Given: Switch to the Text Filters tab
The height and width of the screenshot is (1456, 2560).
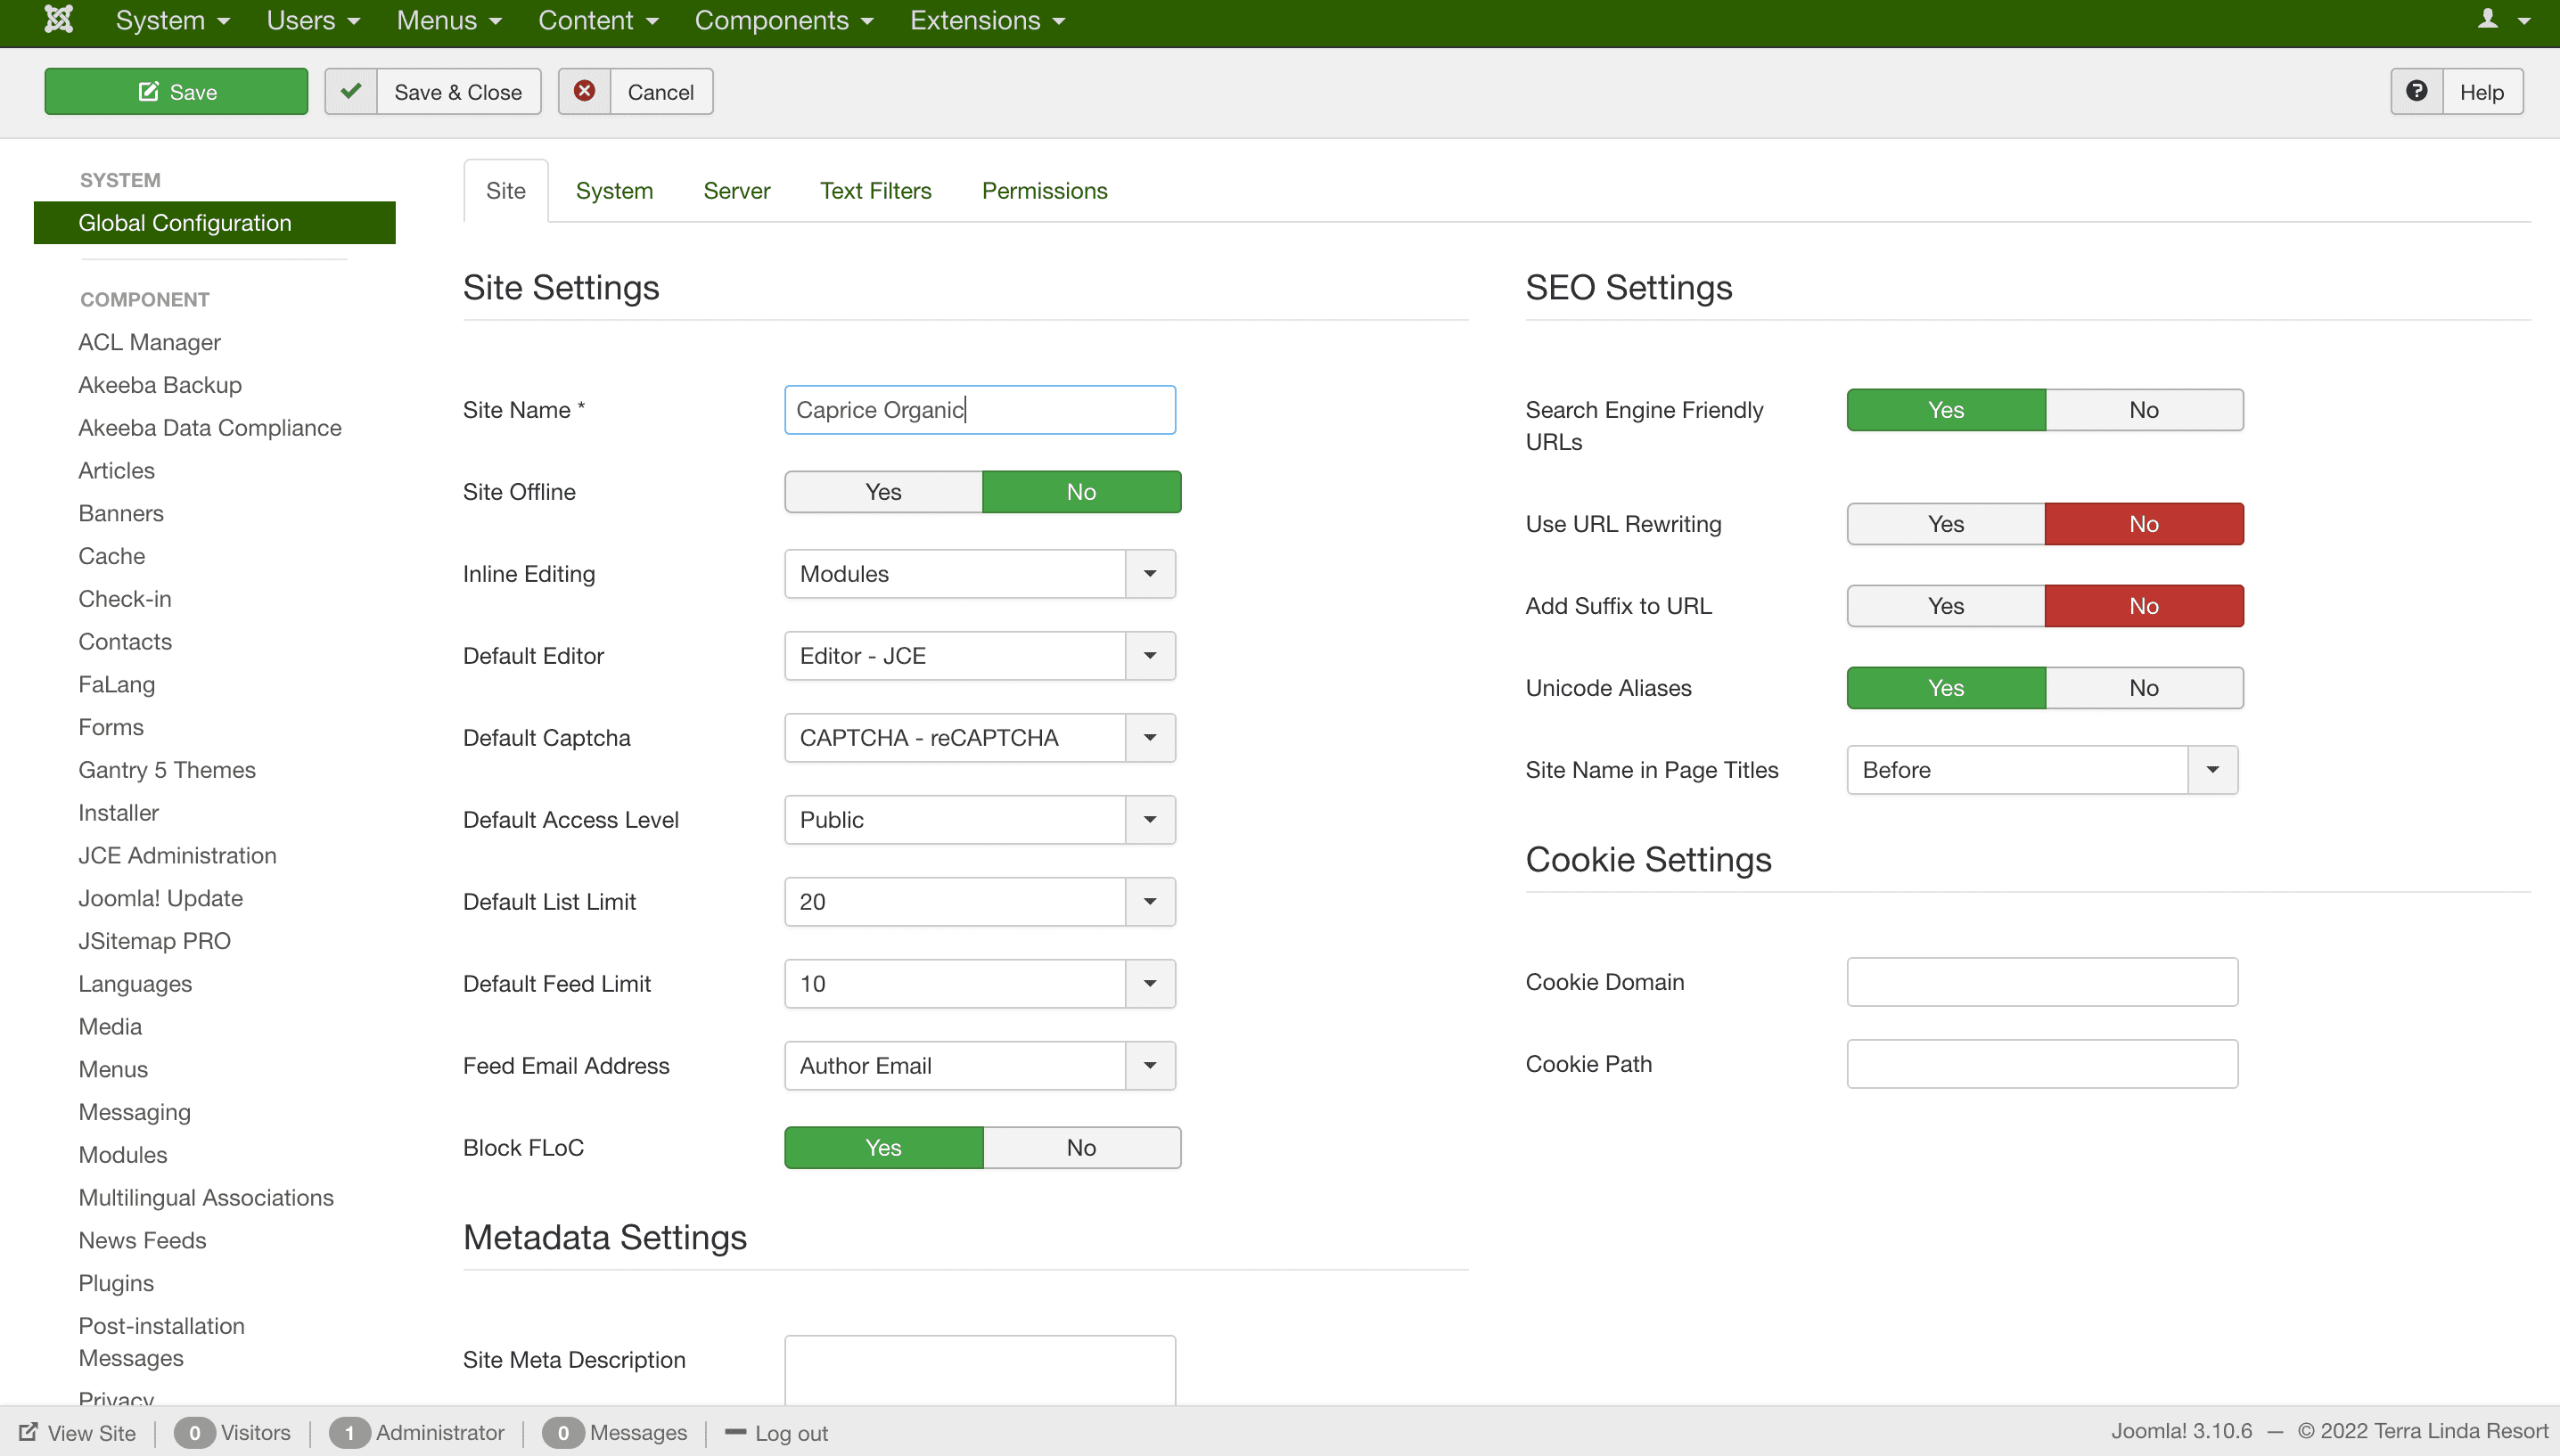Looking at the screenshot, I should pyautogui.click(x=876, y=191).
